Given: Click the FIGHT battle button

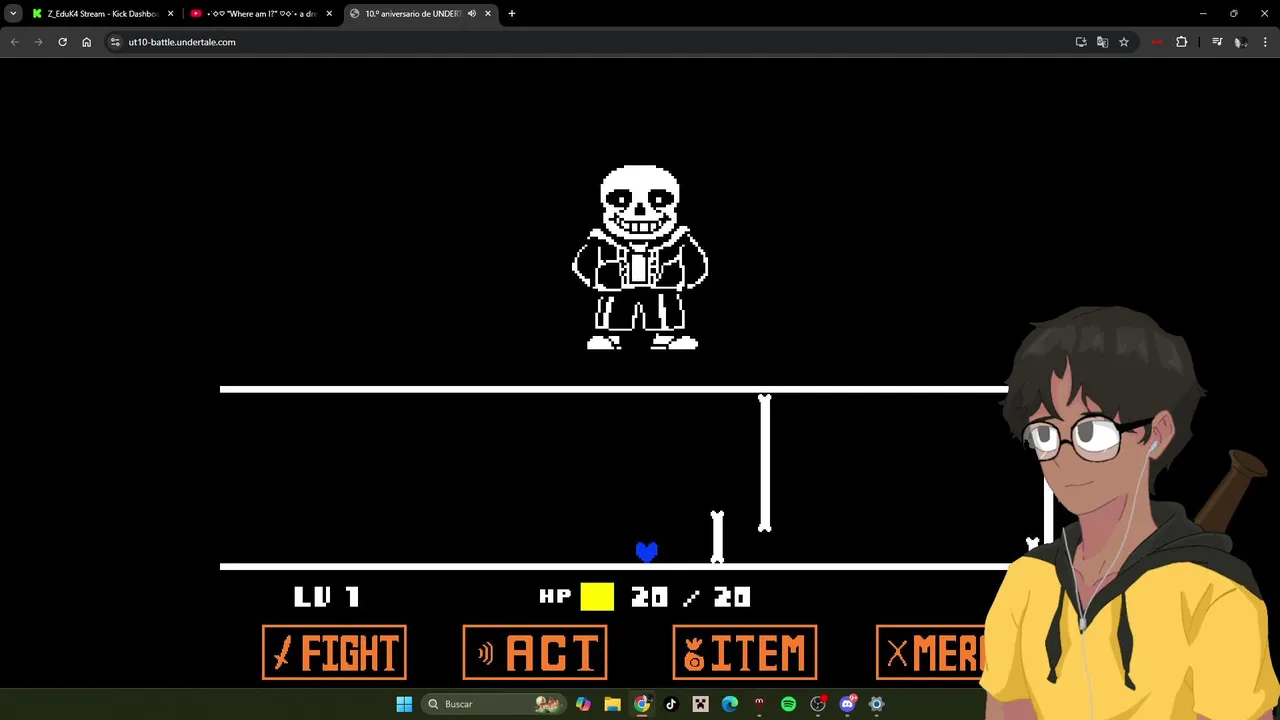Looking at the screenshot, I should (334, 653).
